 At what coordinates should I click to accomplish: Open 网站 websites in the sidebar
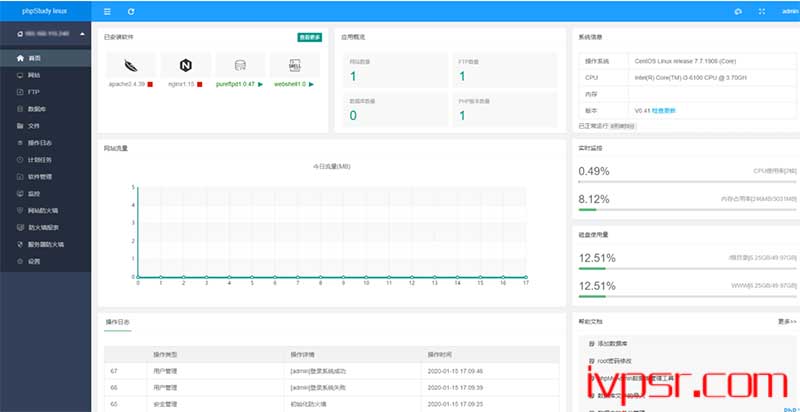coord(45,75)
